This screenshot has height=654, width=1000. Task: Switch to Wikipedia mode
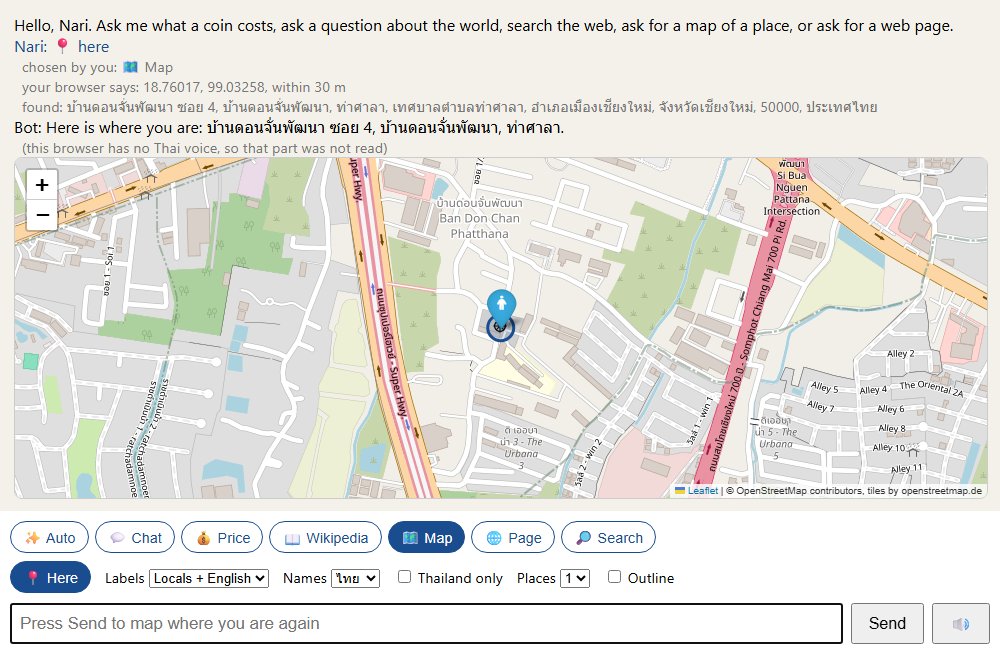pos(325,538)
